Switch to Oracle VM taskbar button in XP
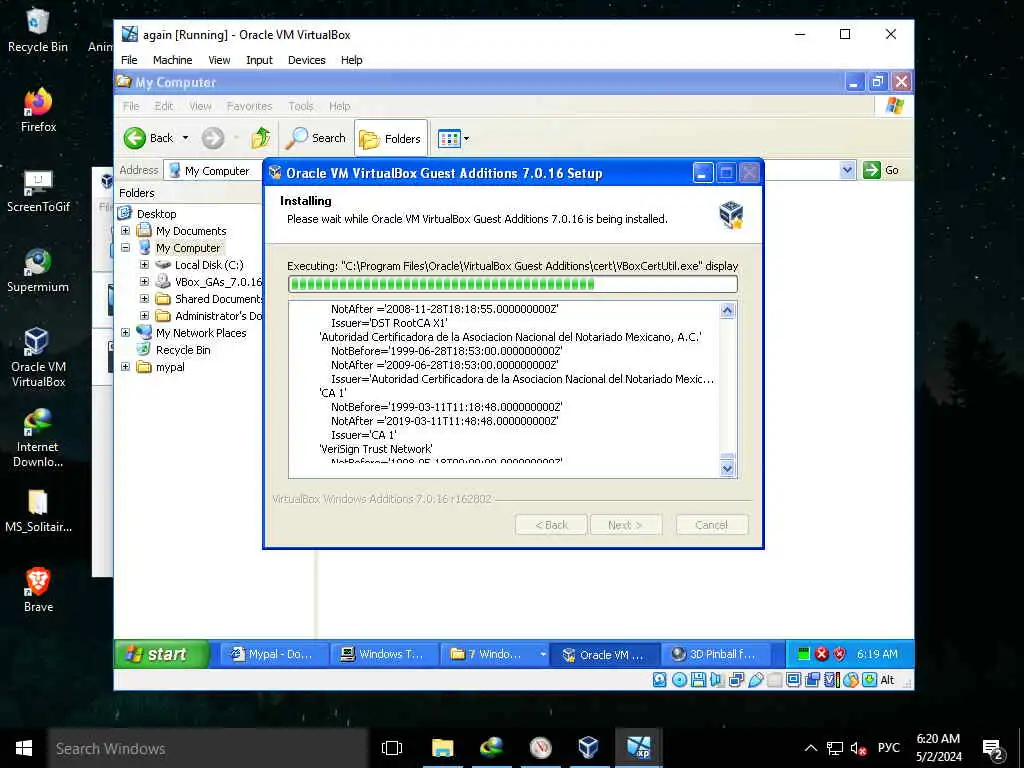 point(605,654)
